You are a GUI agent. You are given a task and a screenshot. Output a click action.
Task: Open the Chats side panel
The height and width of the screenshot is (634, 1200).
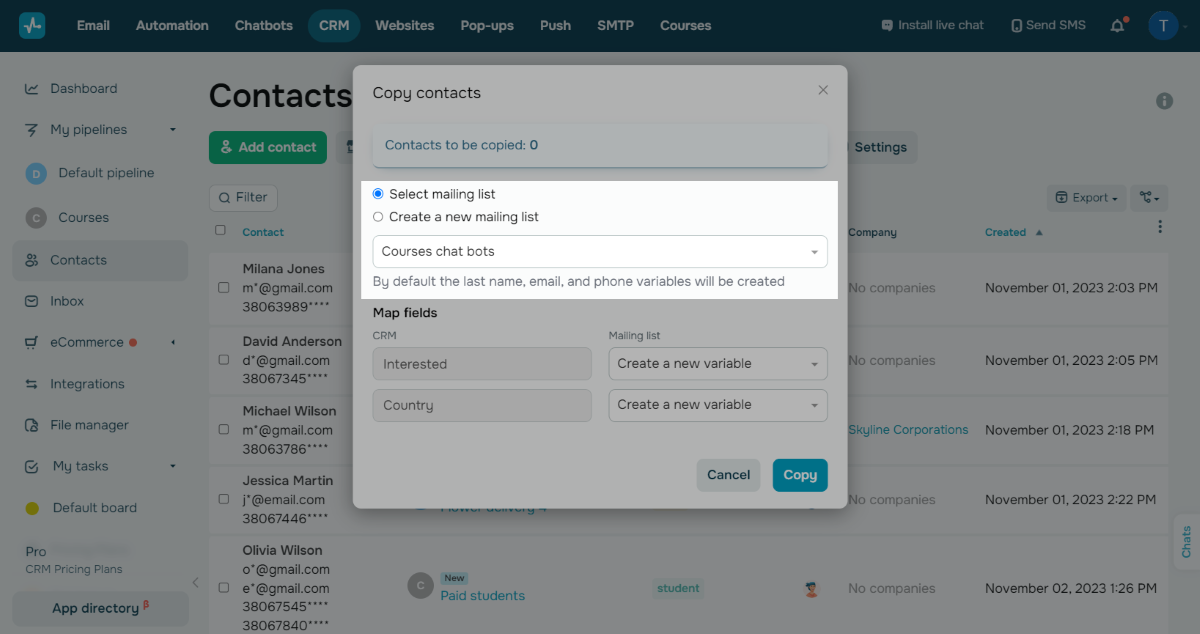pyautogui.click(x=1186, y=542)
